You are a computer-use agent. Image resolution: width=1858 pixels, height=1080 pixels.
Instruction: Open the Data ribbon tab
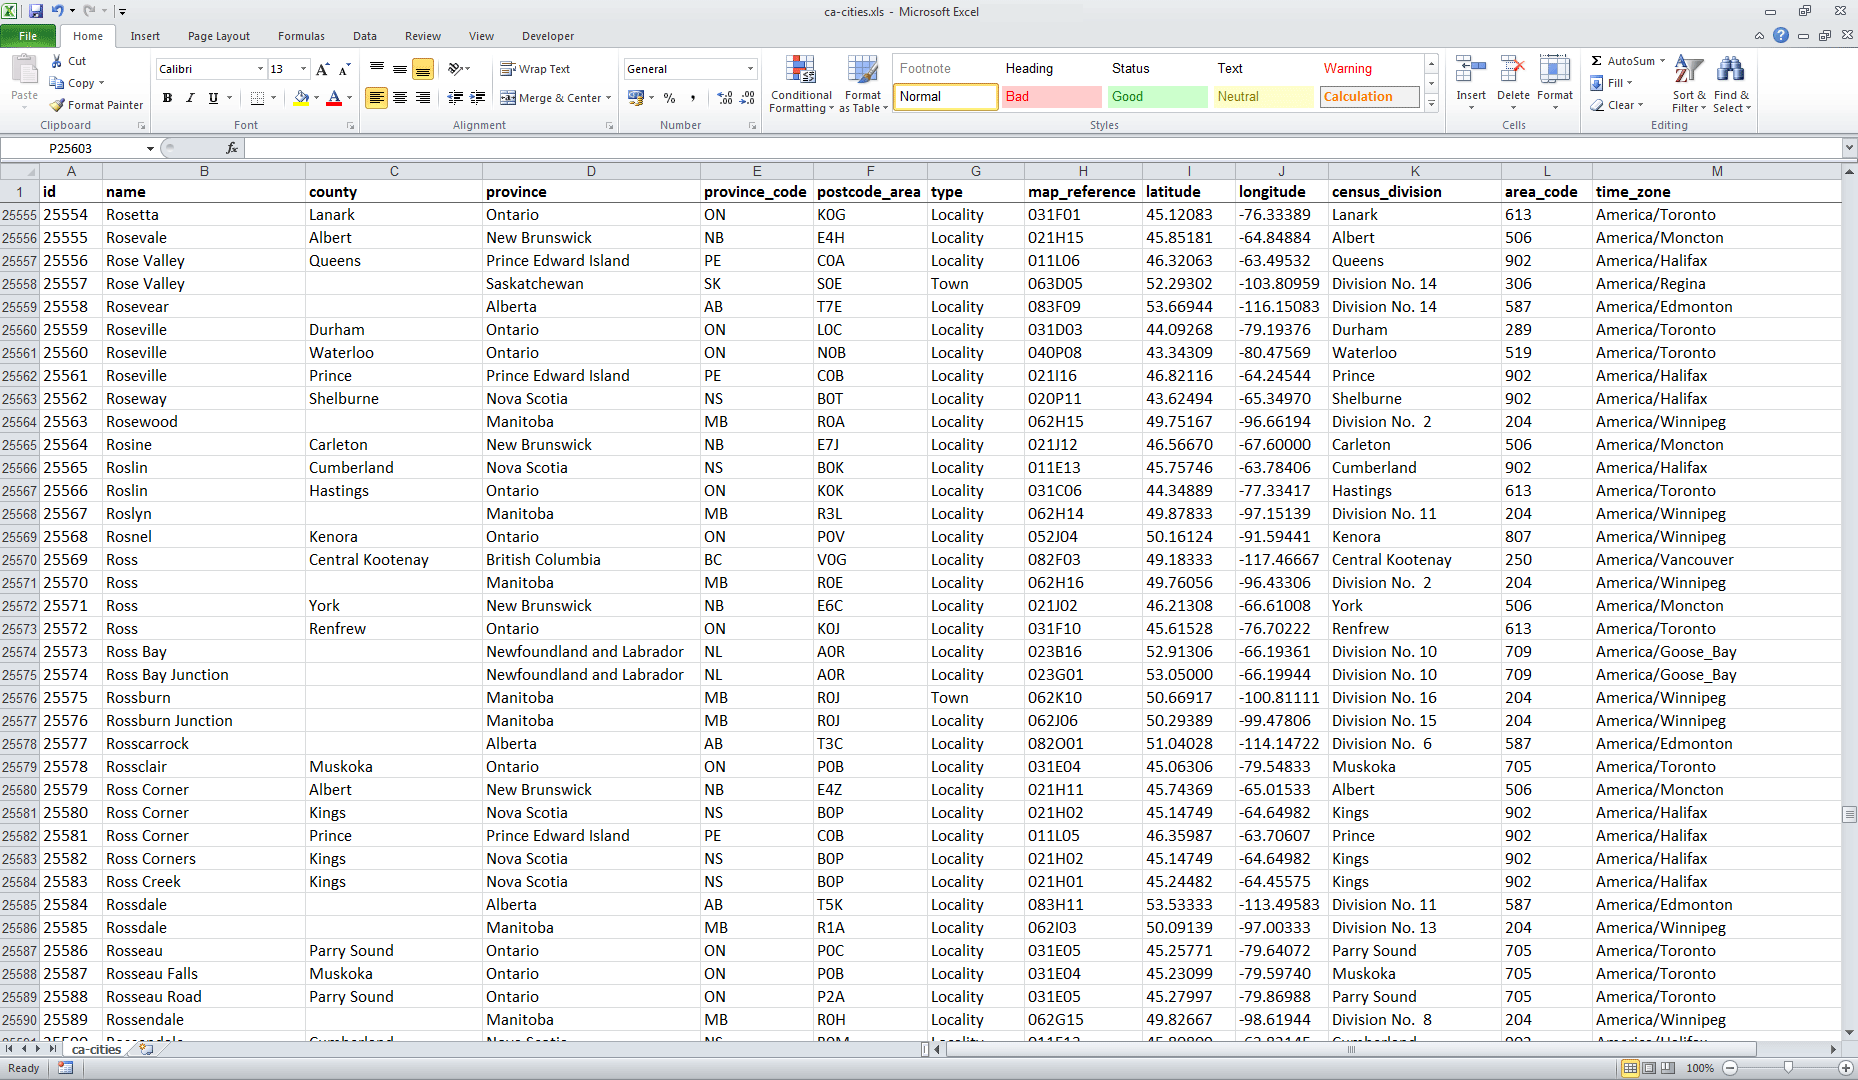tap(364, 36)
